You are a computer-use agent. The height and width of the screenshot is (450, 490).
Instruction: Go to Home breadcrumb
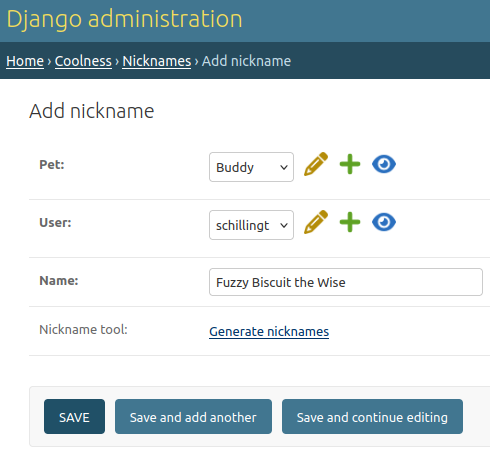click(25, 61)
